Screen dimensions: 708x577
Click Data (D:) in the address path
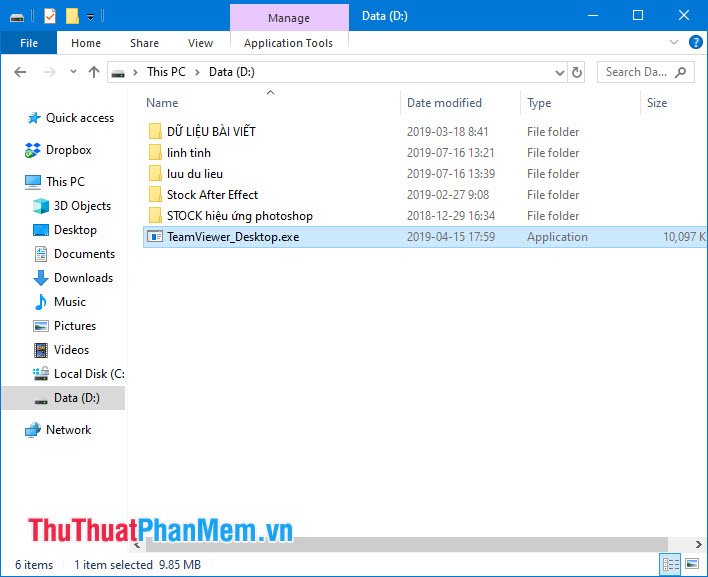232,72
